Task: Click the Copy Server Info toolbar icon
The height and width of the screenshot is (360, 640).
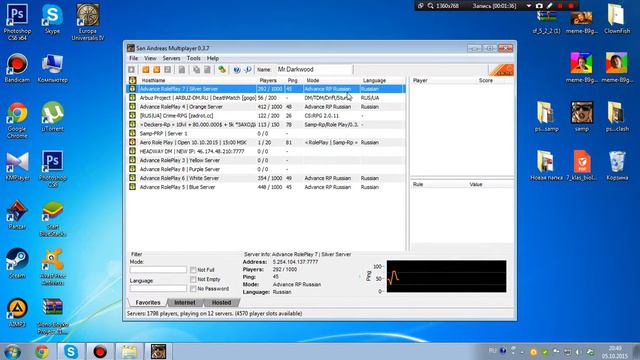Action: [x=196, y=70]
